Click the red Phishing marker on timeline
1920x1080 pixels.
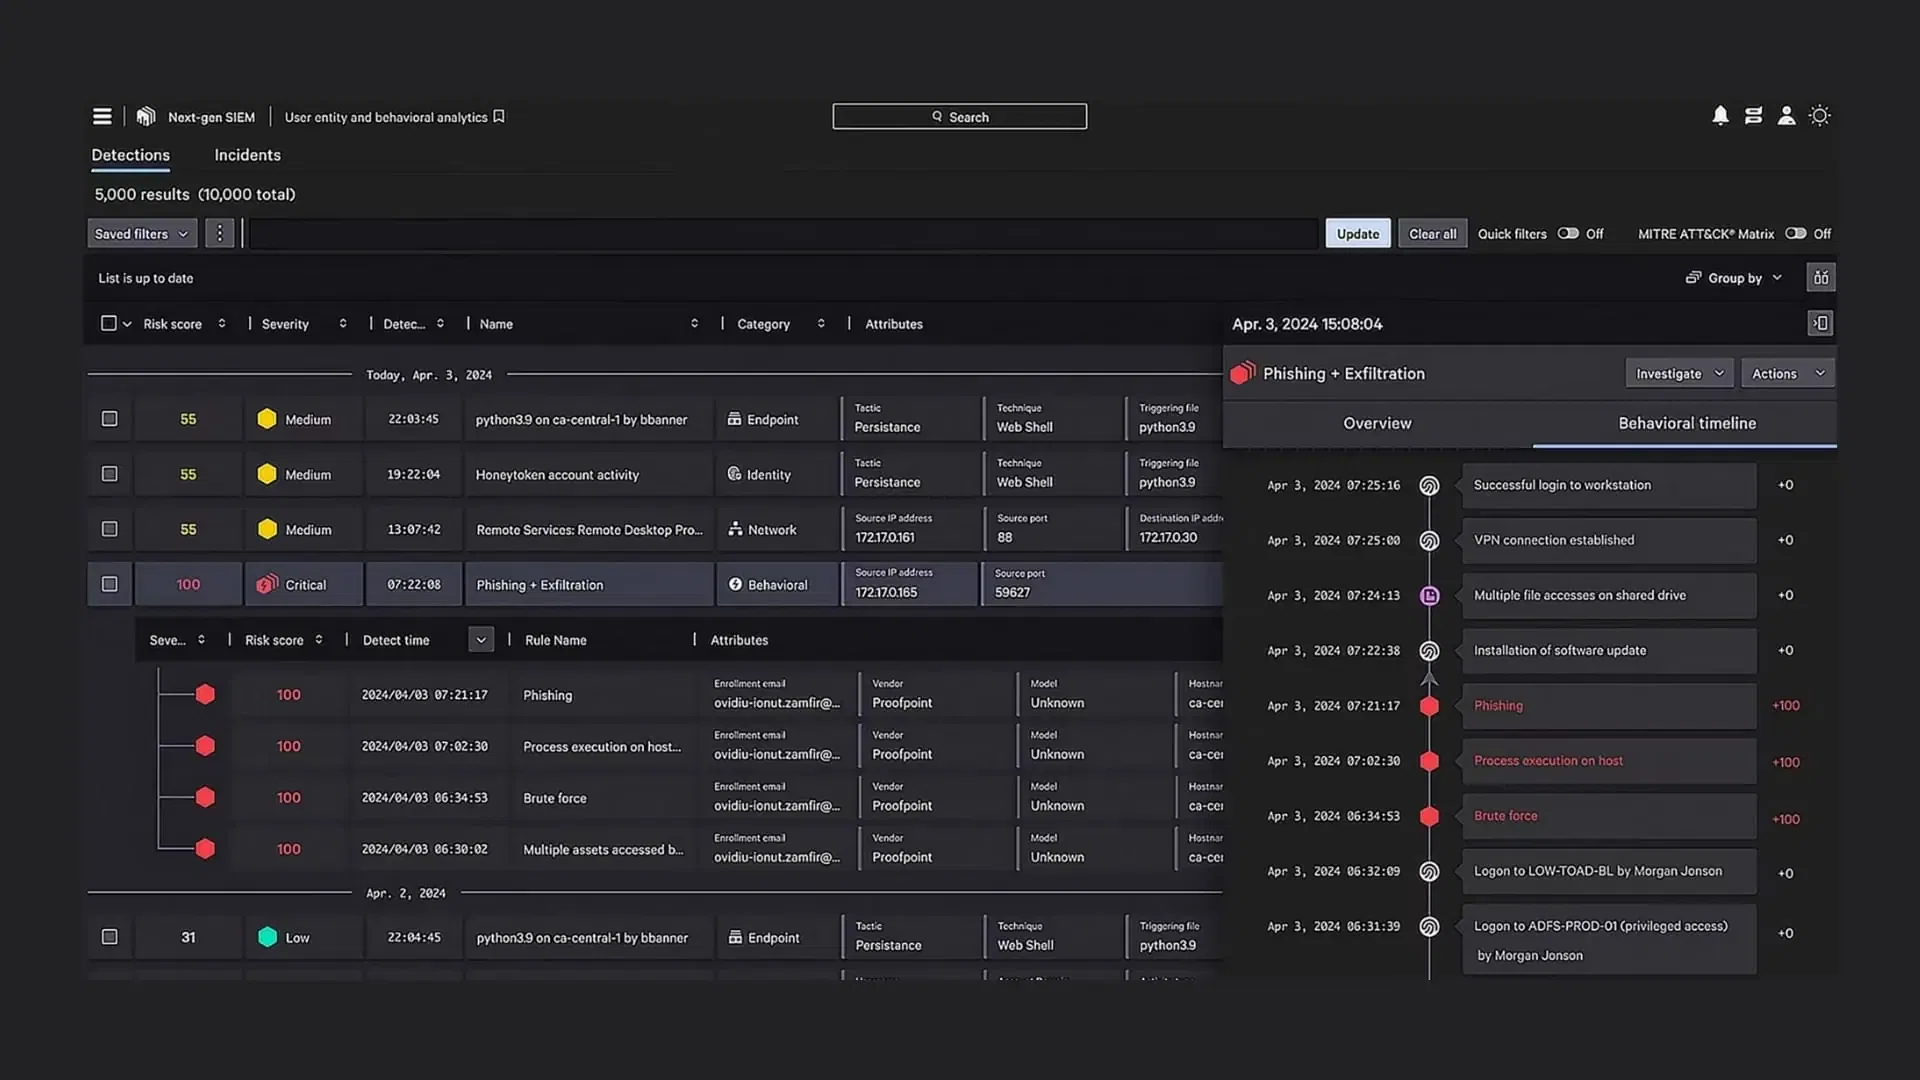coord(1430,706)
